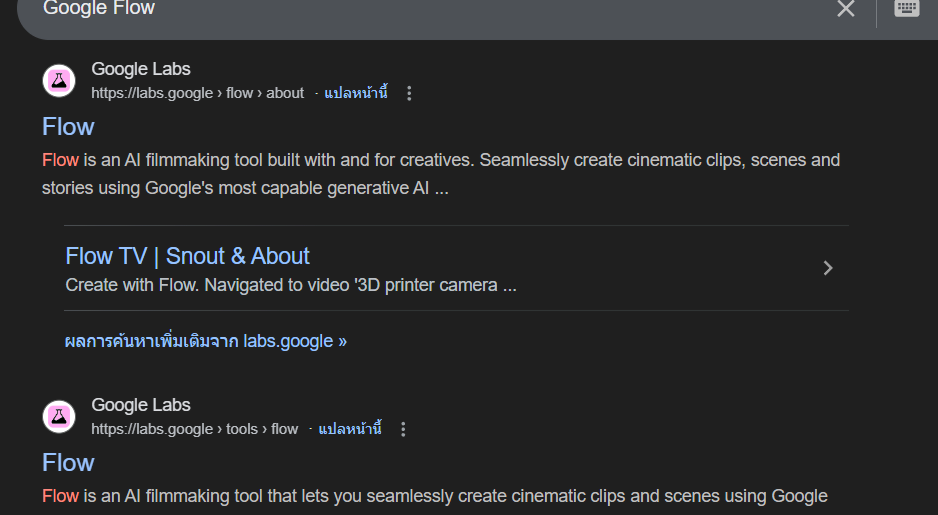Click the labs.google › flow › about breadcrumb URL
938x515 pixels.
197,93
